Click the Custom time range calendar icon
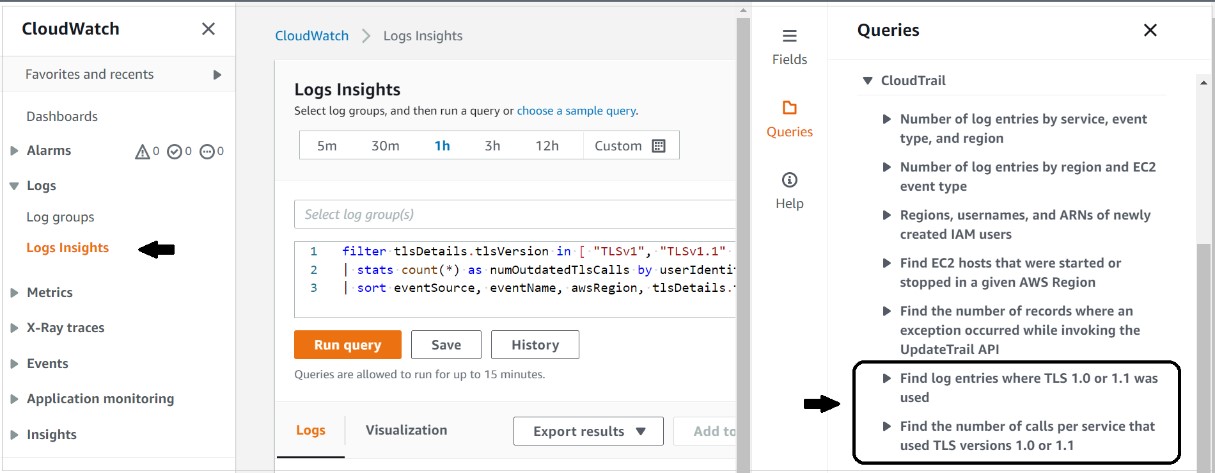Screen dimensions: 1215x473 pos(658,146)
